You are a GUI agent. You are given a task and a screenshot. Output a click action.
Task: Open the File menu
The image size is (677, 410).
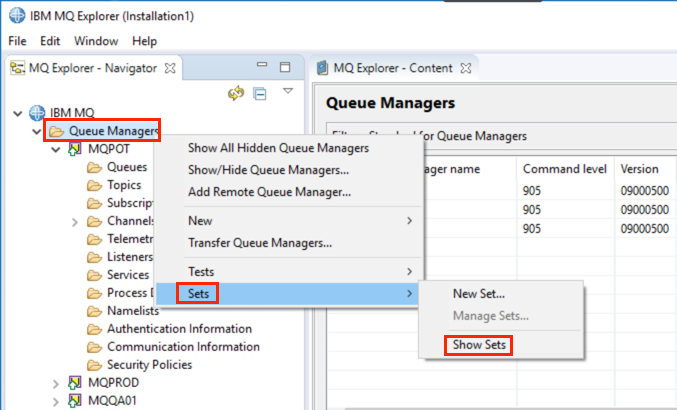tap(17, 41)
